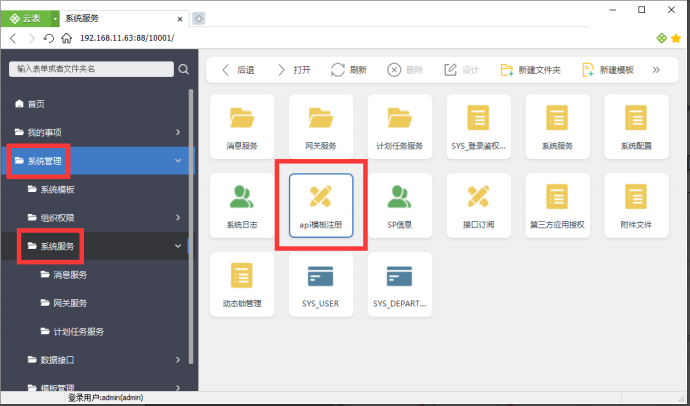Screen dimensions: 690x406
Task: Collapse 系统管理 using its chevron
Action: tap(178, 161)
